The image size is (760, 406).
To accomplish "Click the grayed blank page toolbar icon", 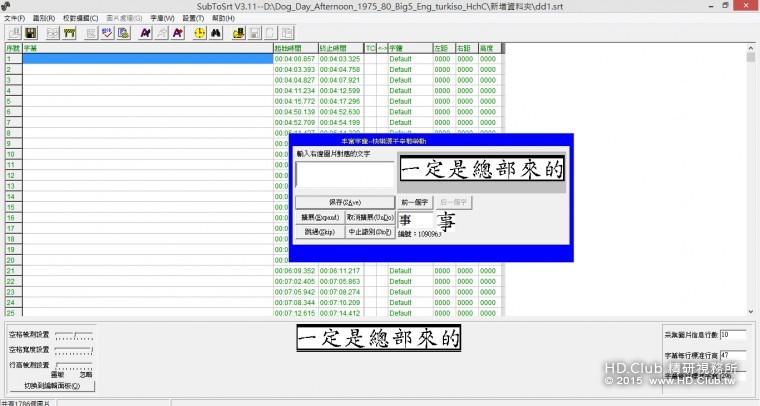I will tap(270, 33).
